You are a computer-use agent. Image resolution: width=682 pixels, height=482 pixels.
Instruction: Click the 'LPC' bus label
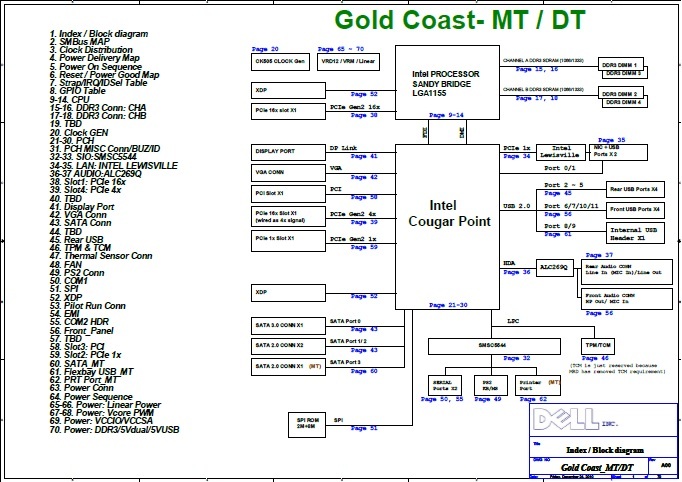(513, 321)
